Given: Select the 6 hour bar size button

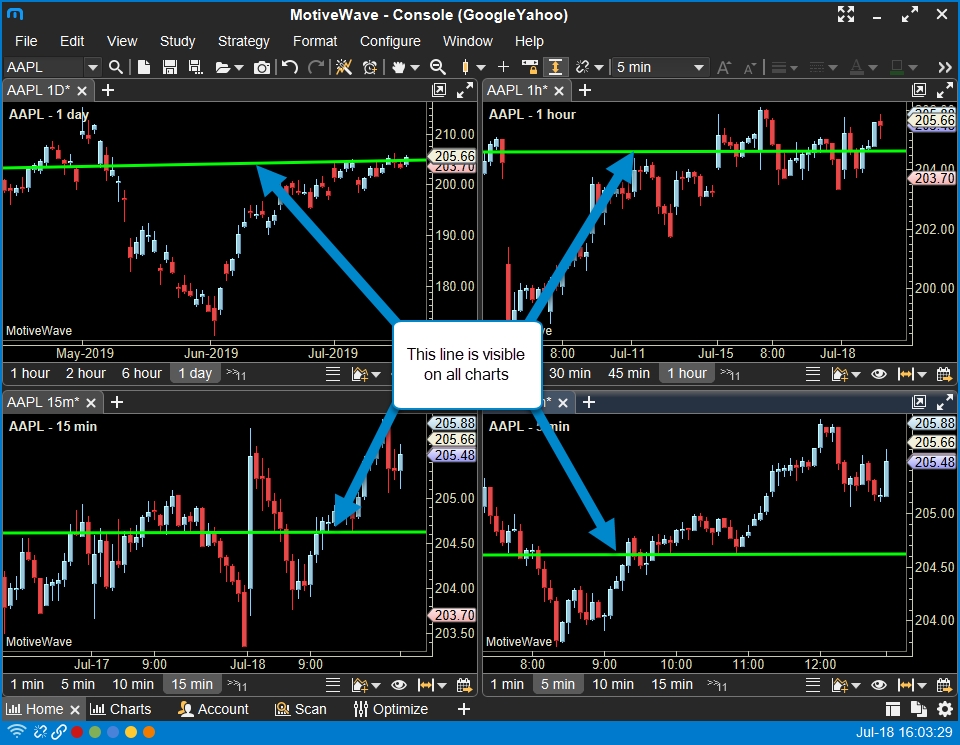Looking at the screenshot, I should (x=141, y=374).
